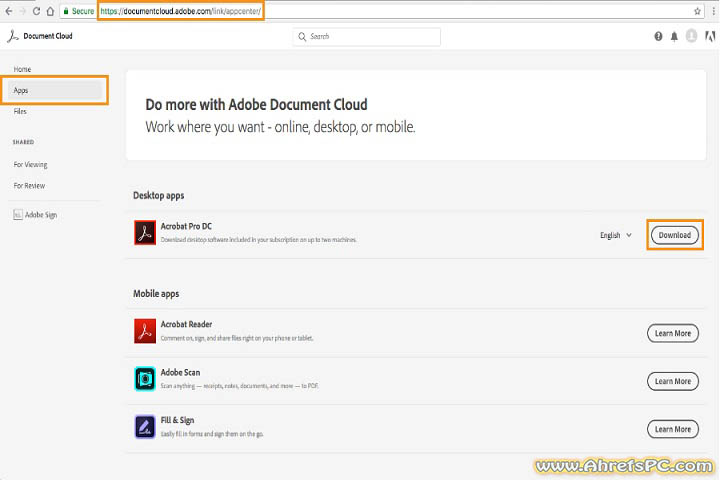Viewport: 720px width, 480px height.
Task: Click the browser forward arrow
Action: [x=22, y=11]
